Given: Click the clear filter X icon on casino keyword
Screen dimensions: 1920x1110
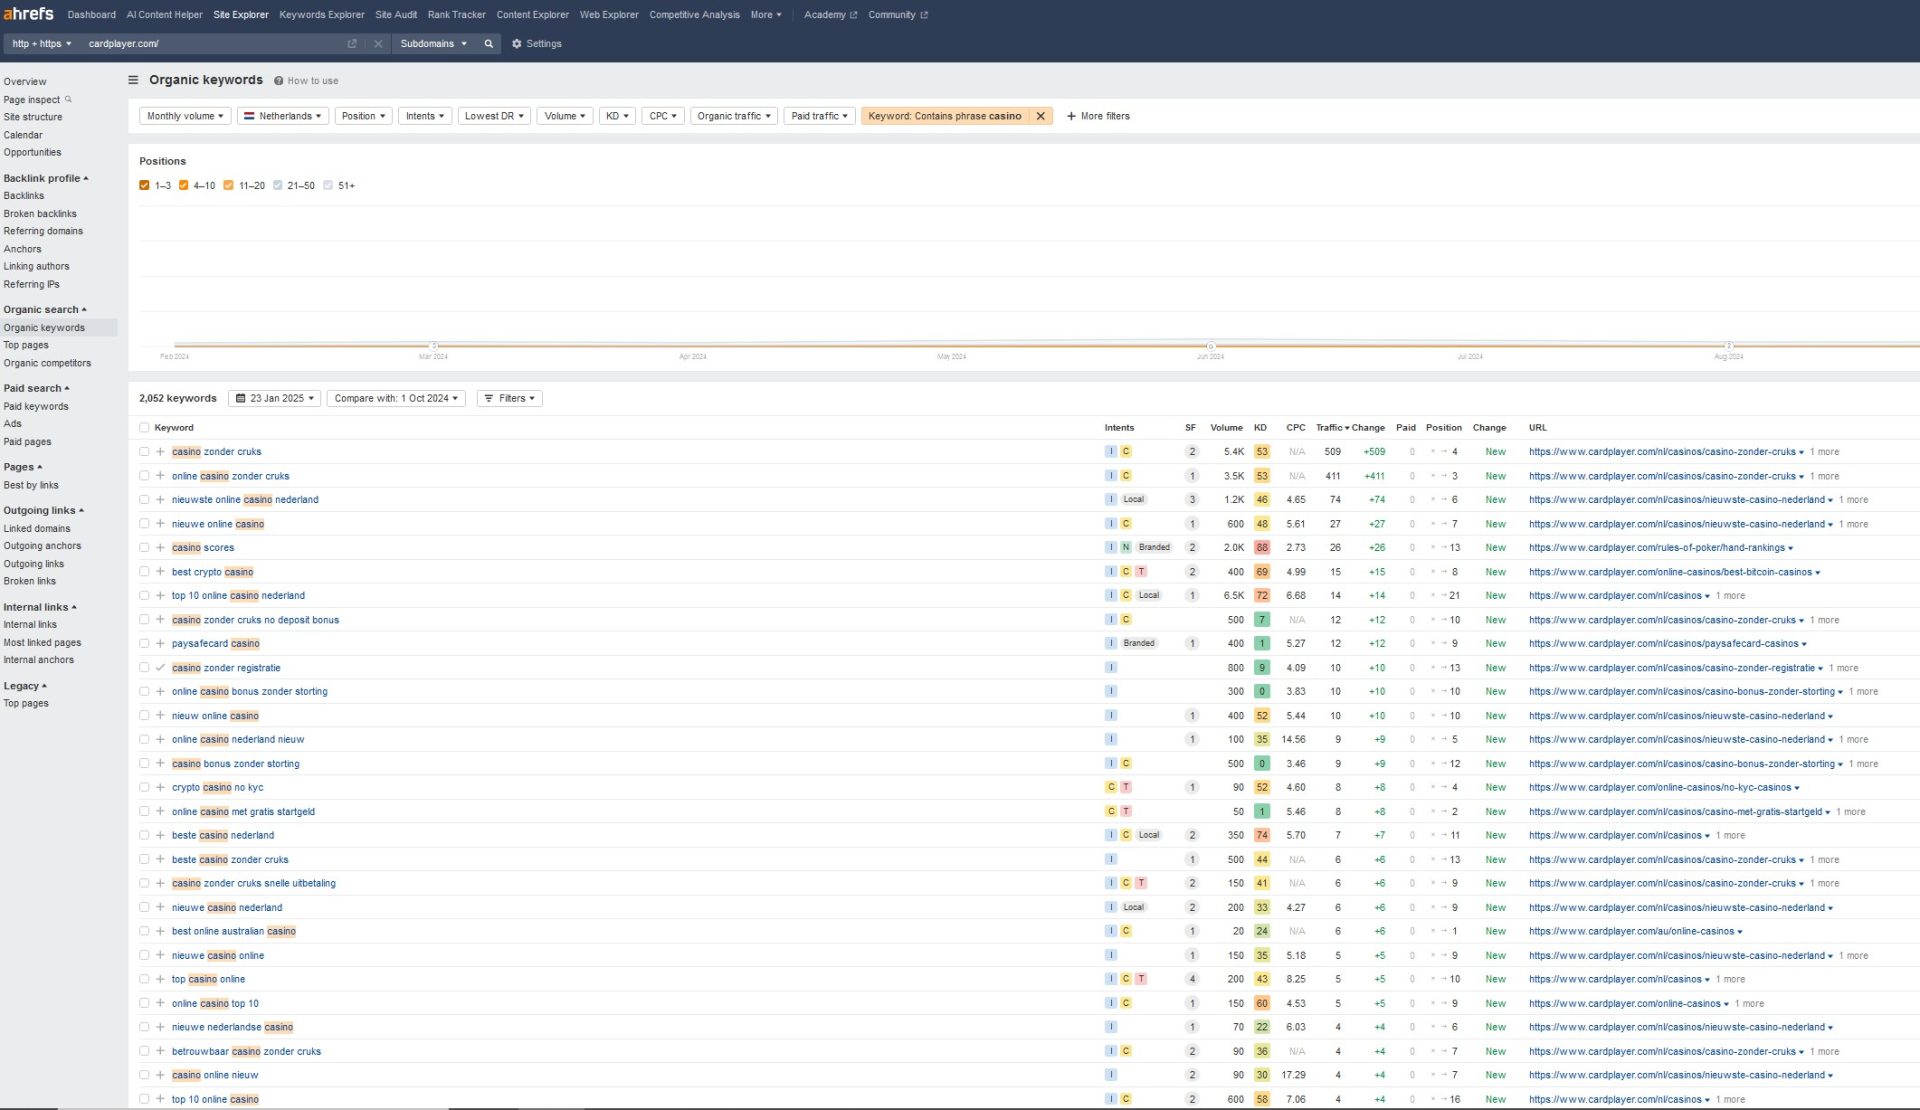Looking at the screenshot, I should [1041, 115].
